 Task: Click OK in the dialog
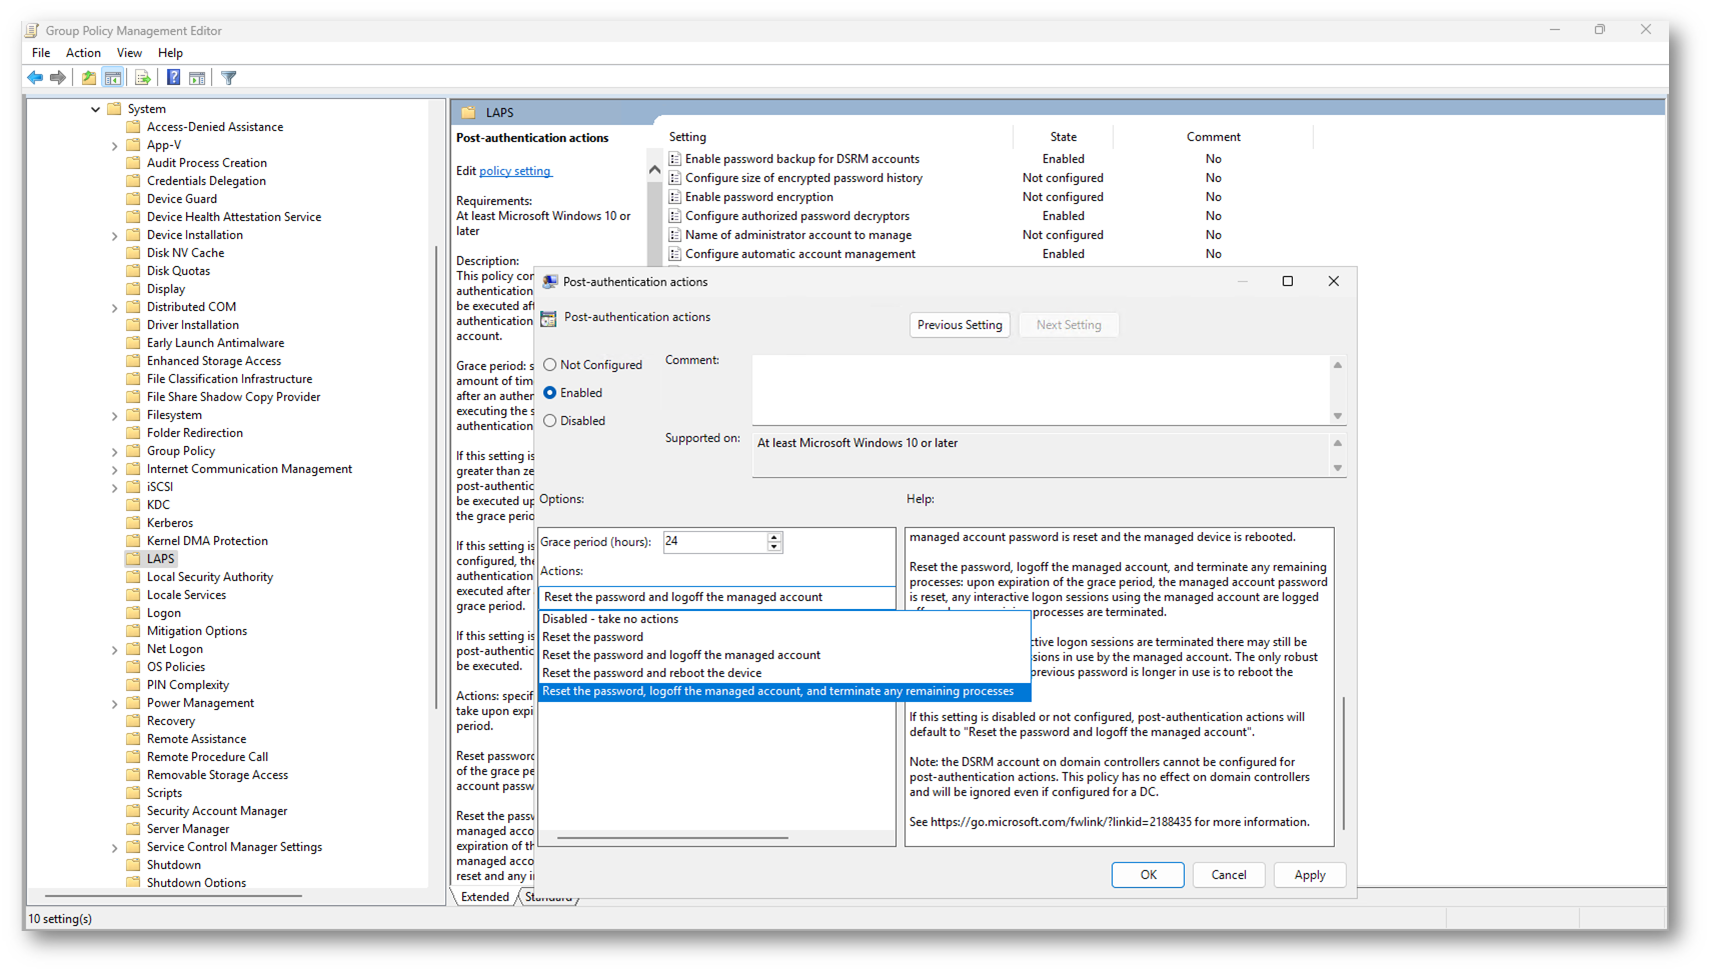click(1148, 875)
